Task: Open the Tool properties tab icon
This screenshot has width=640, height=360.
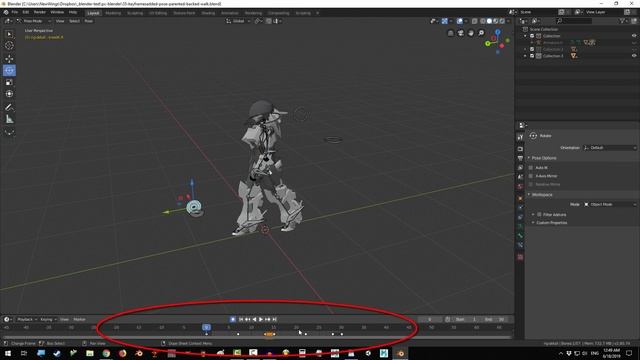Action: click(x=520, y=138)
